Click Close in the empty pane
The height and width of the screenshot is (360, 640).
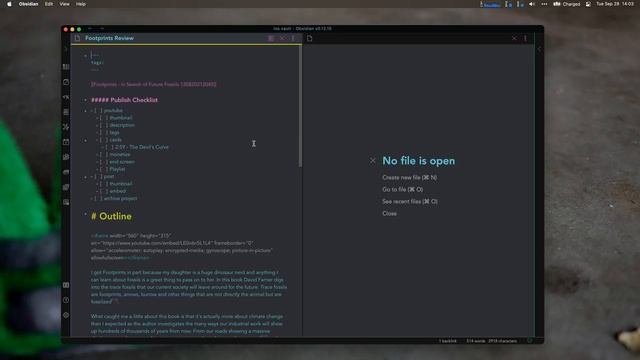[x=389, y=213]
